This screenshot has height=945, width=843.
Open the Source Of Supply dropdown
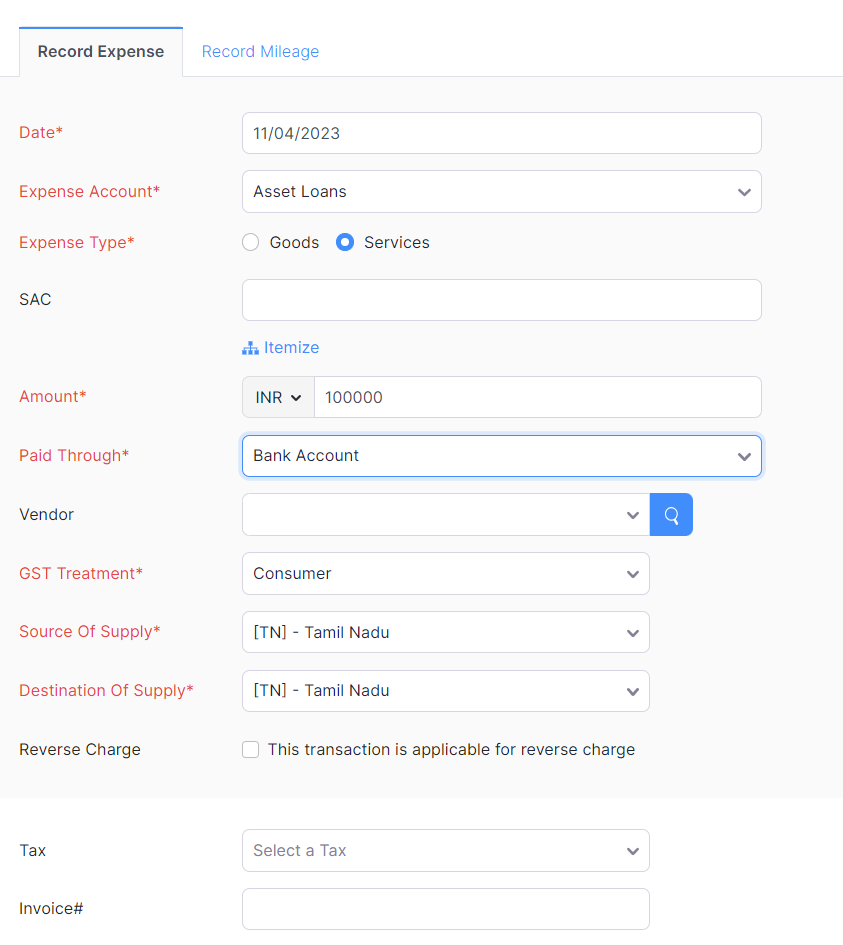click(632, 632)
